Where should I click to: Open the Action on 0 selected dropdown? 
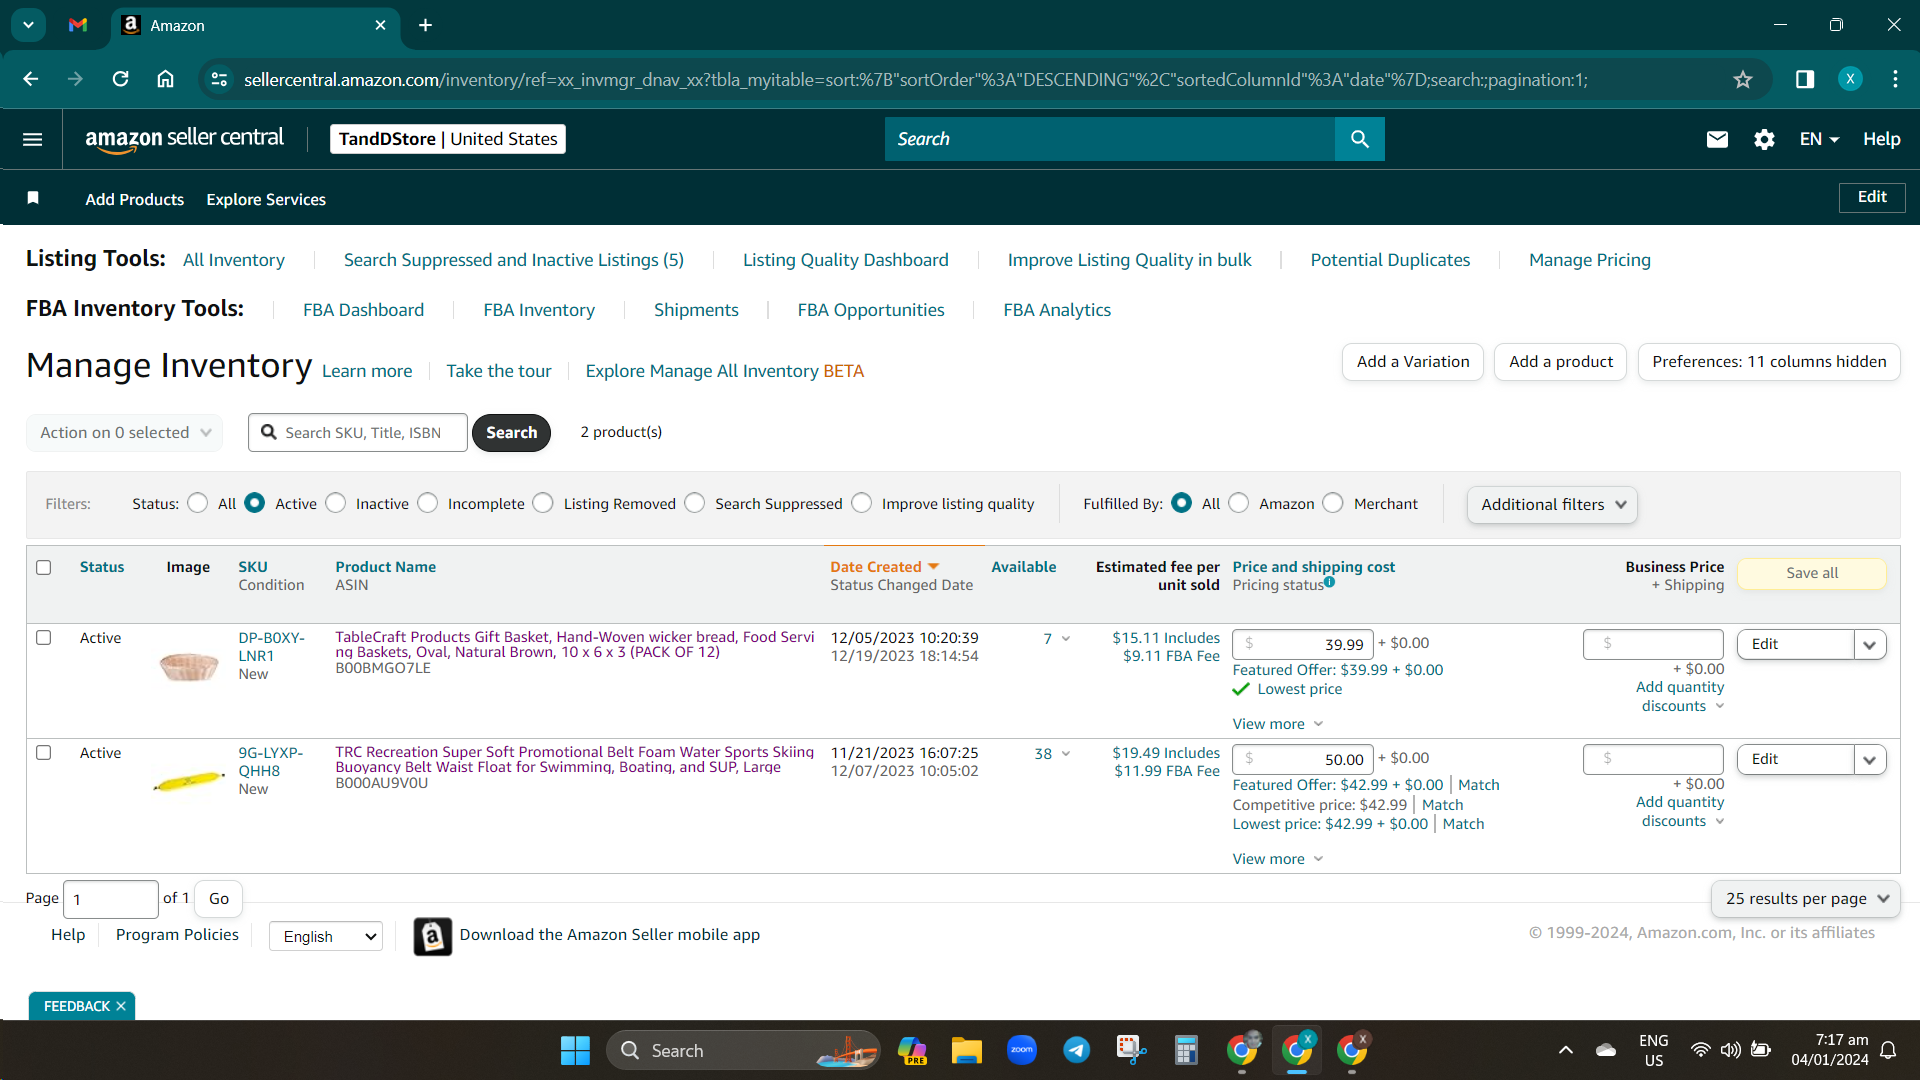coord(125,432)
